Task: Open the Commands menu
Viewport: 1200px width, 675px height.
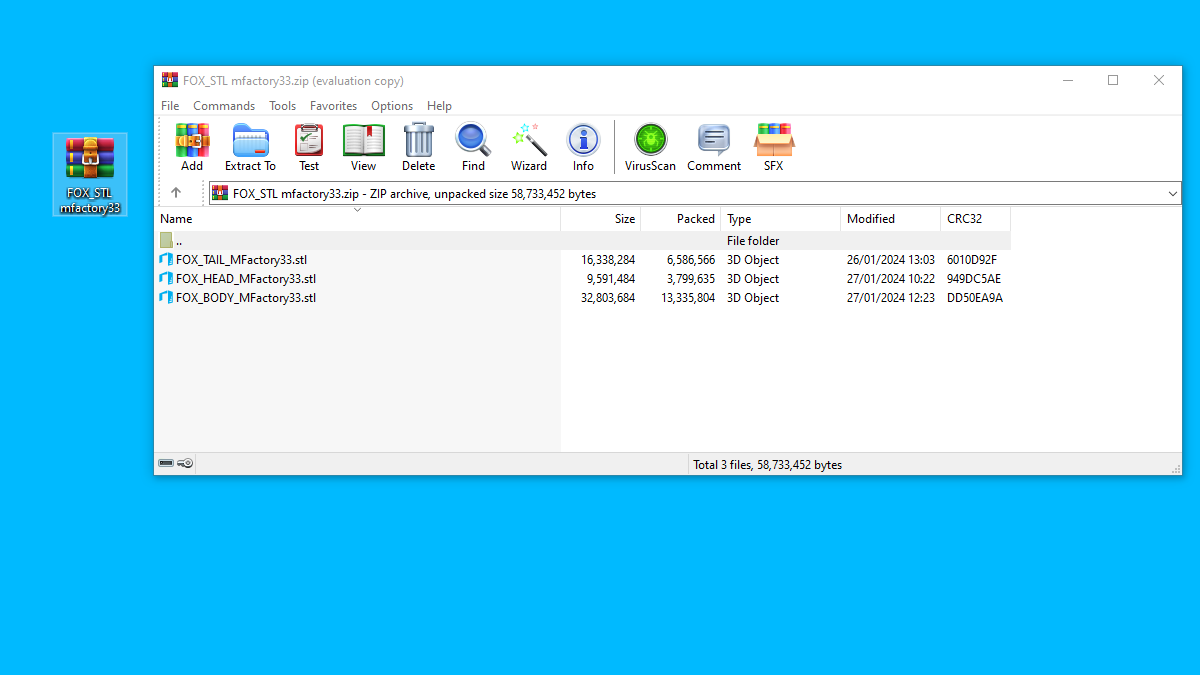Action: click(x=224, y=106)
